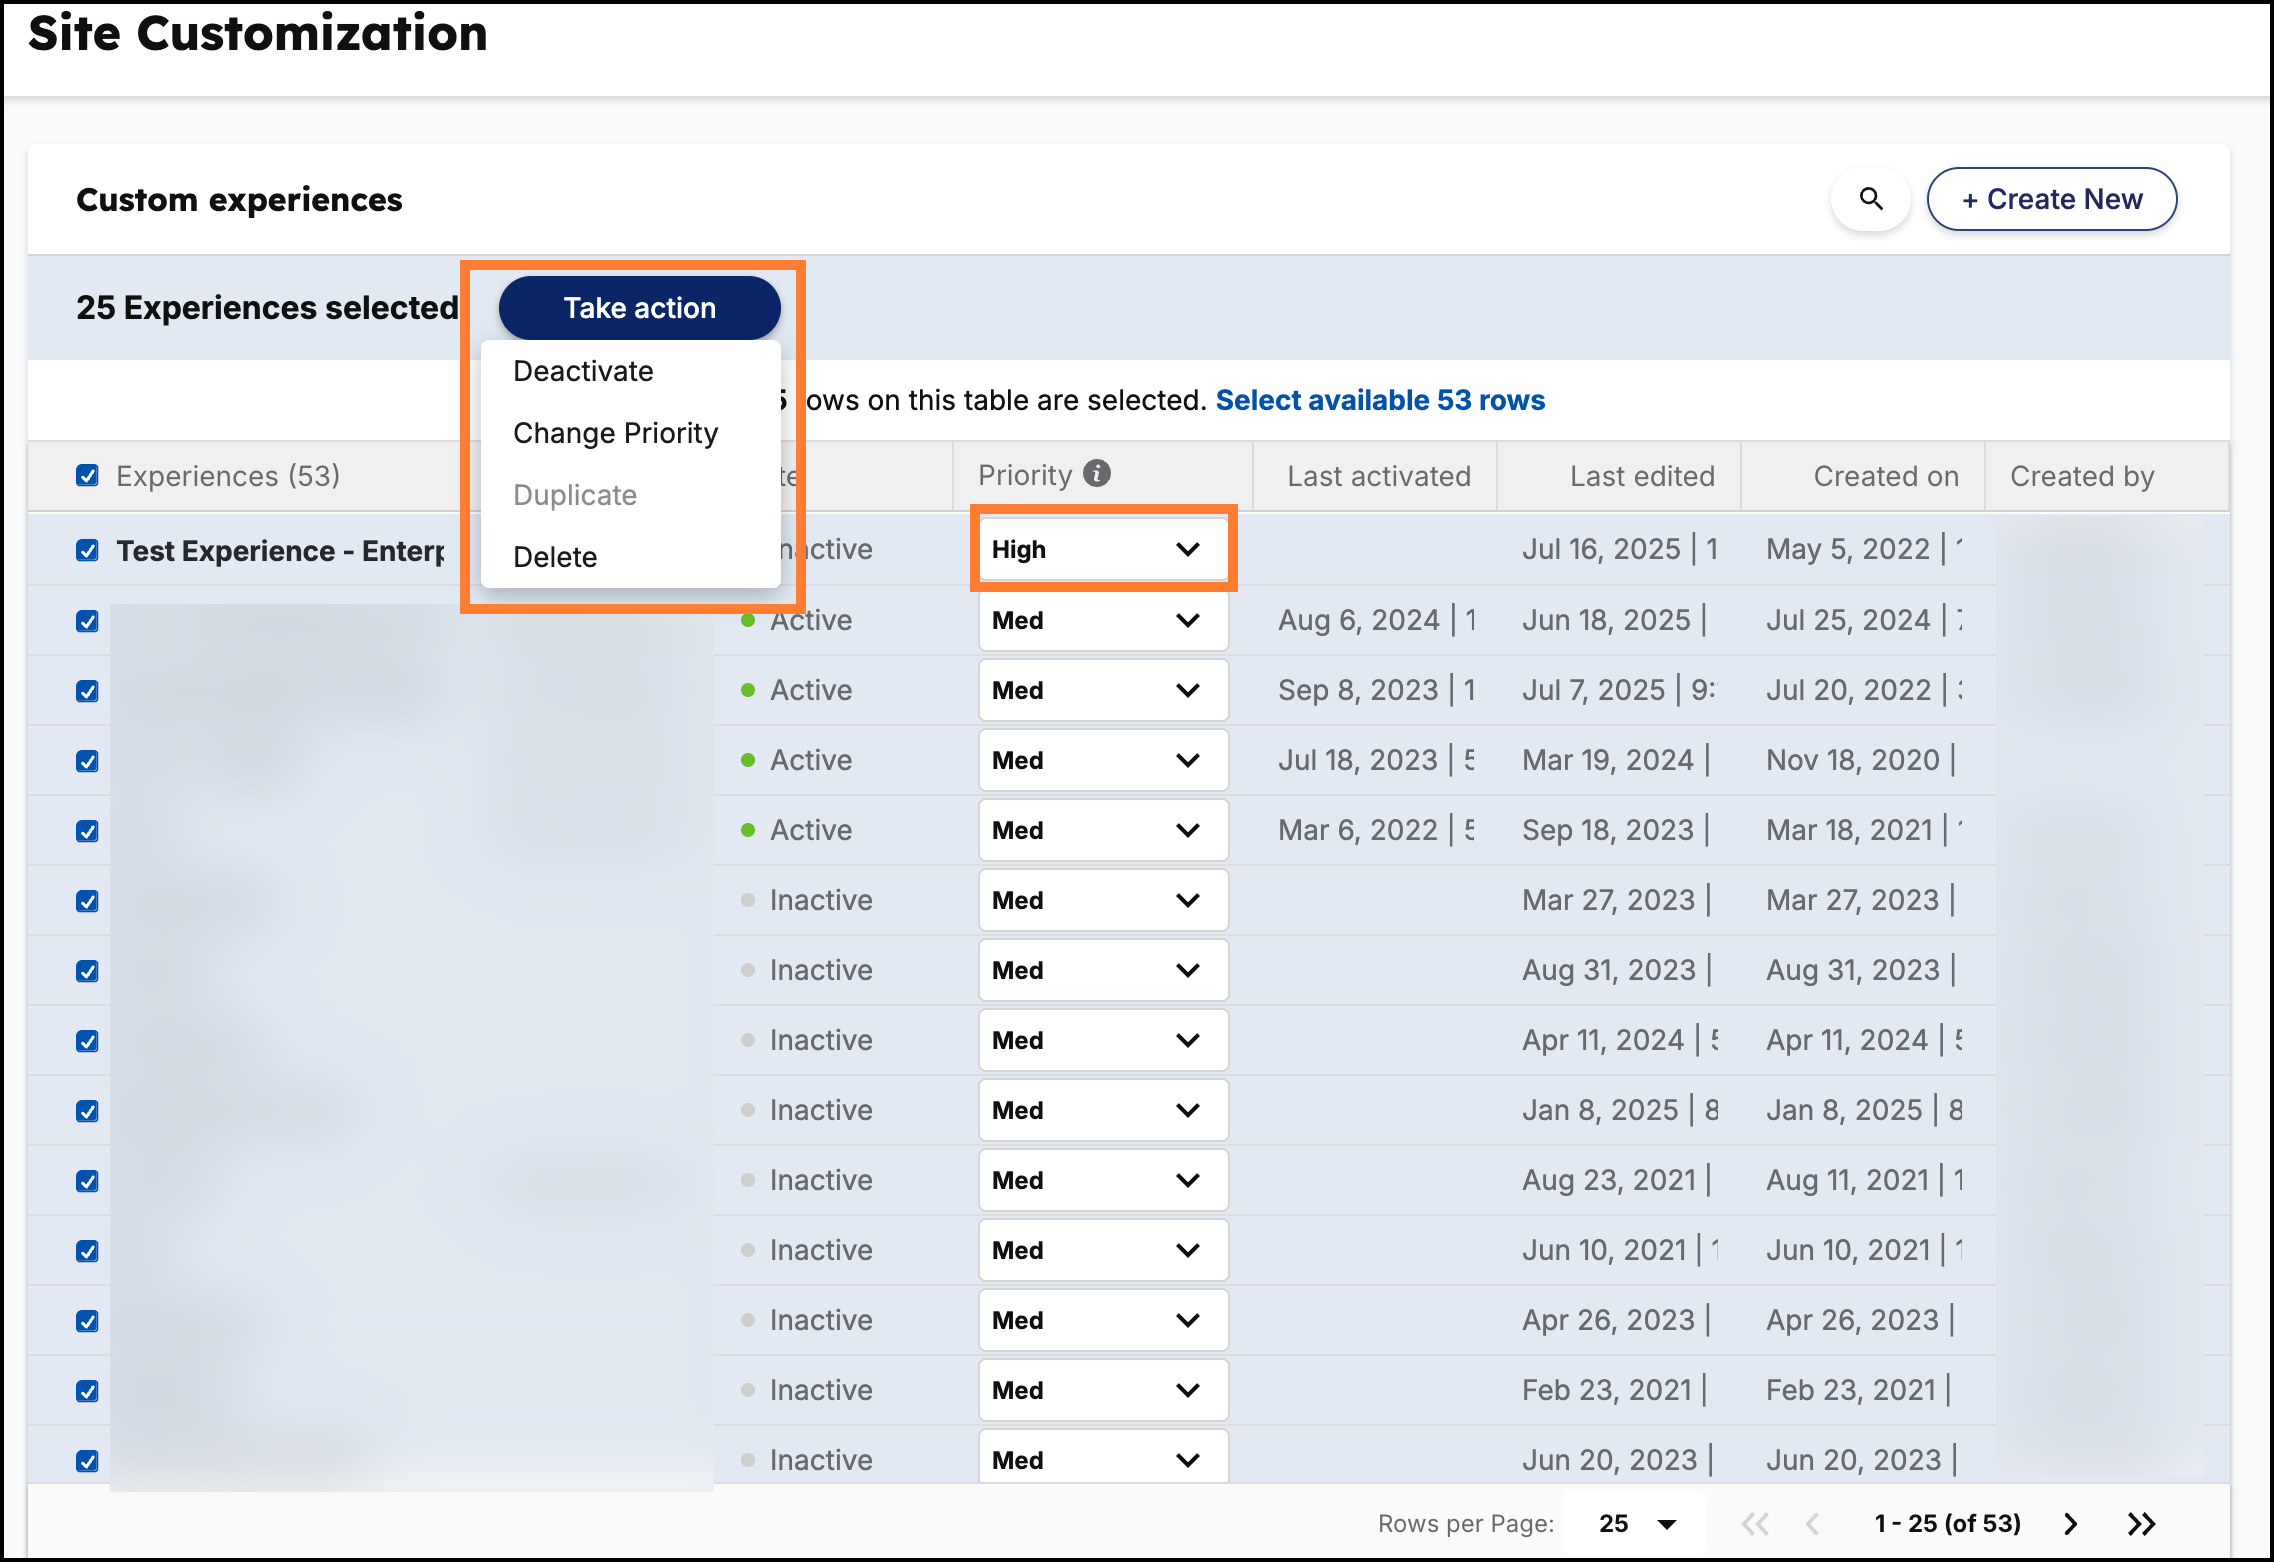Jump to last page double arrow
The width and height of the screenshot is (2274, 1562).
click(2141, 1523)
